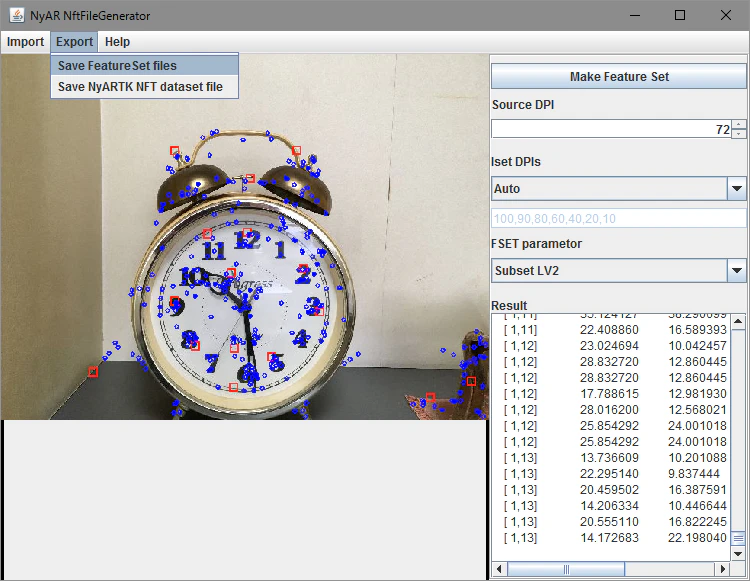
Task: Select result value 10.446644
Action: click(x=697, y=506)
